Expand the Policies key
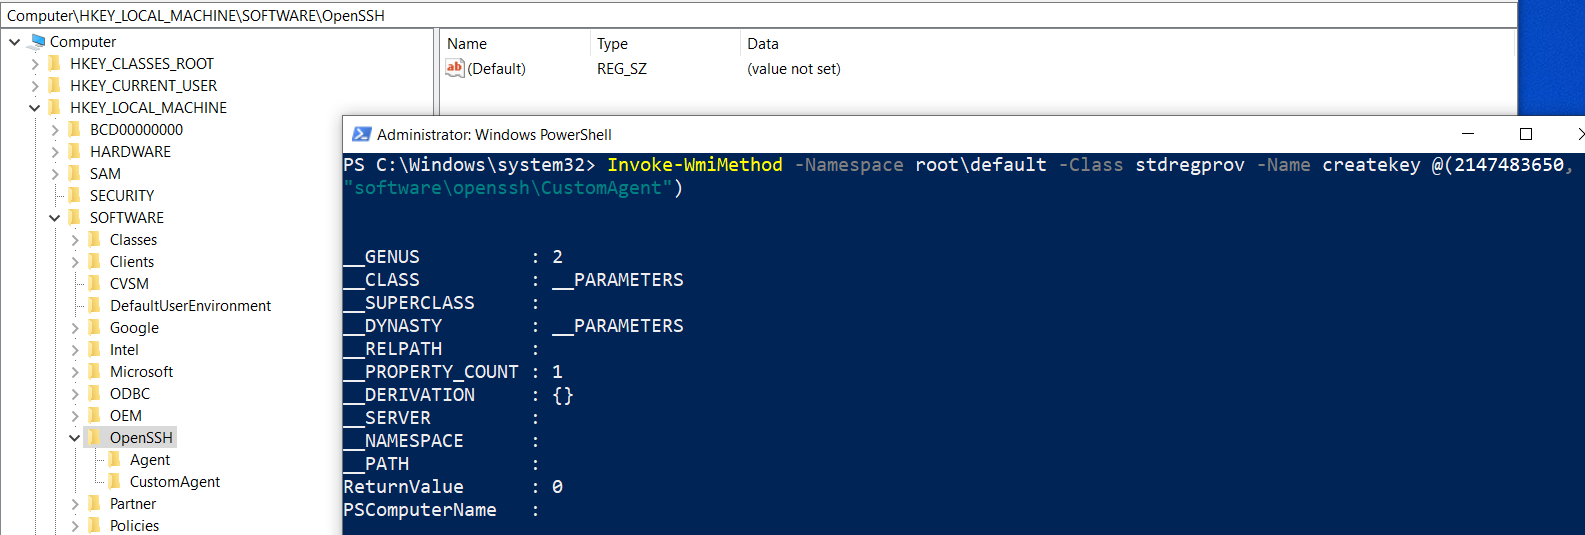Viewport: 1585px width, 535px height. (x=75, y=525)
